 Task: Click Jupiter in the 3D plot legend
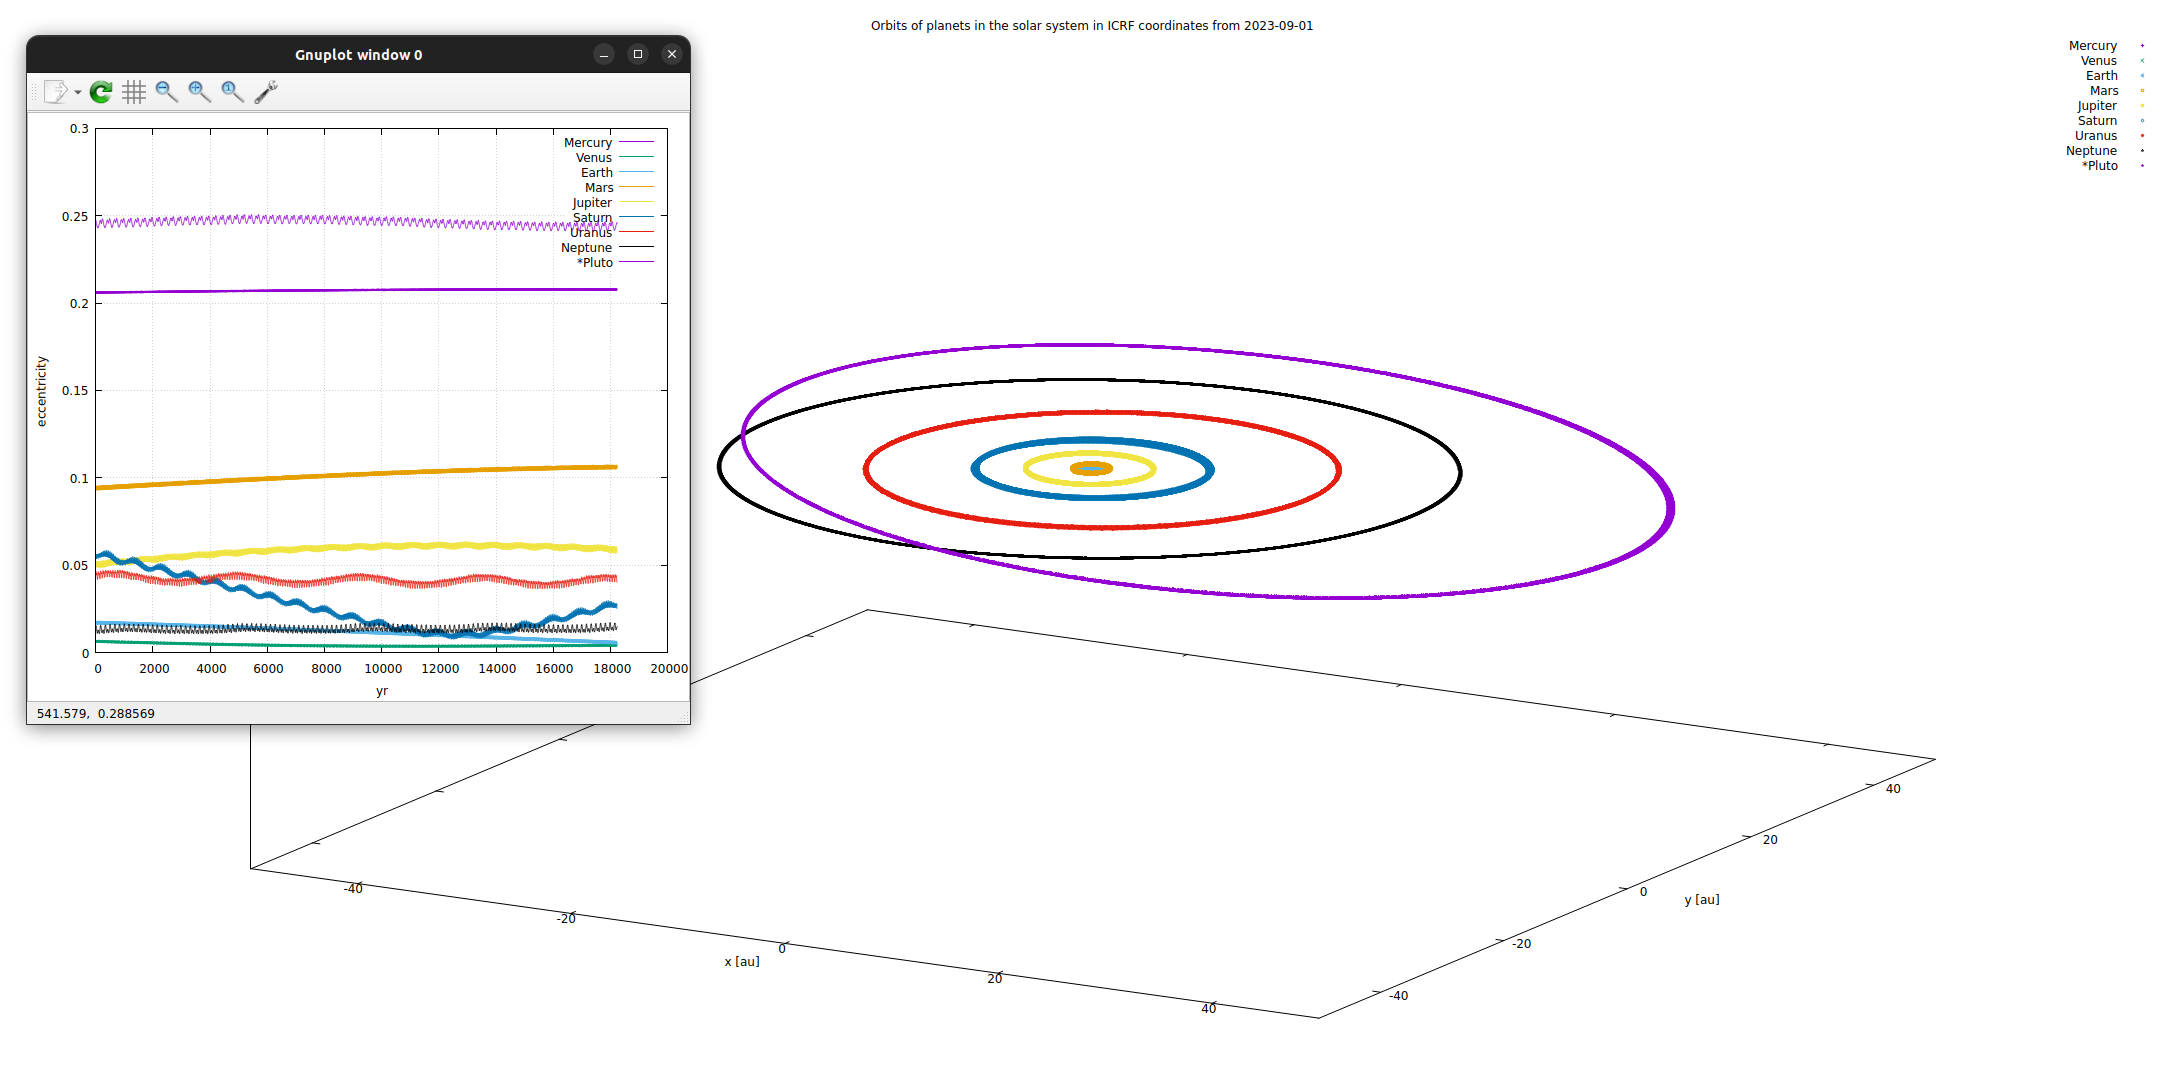click(2096, 106)
